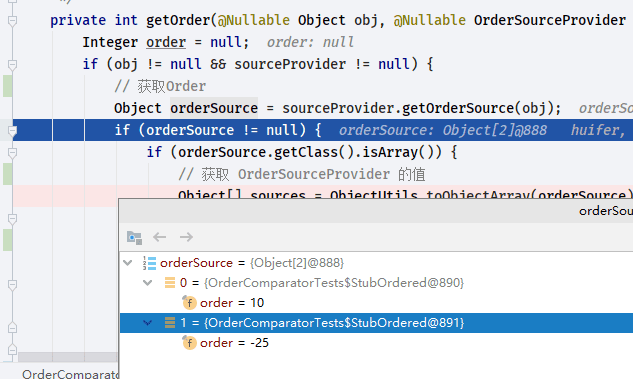Open the OrderComparator editor tab at bottom
This screenshot has width=633, height=379.
tap(70, 374)
